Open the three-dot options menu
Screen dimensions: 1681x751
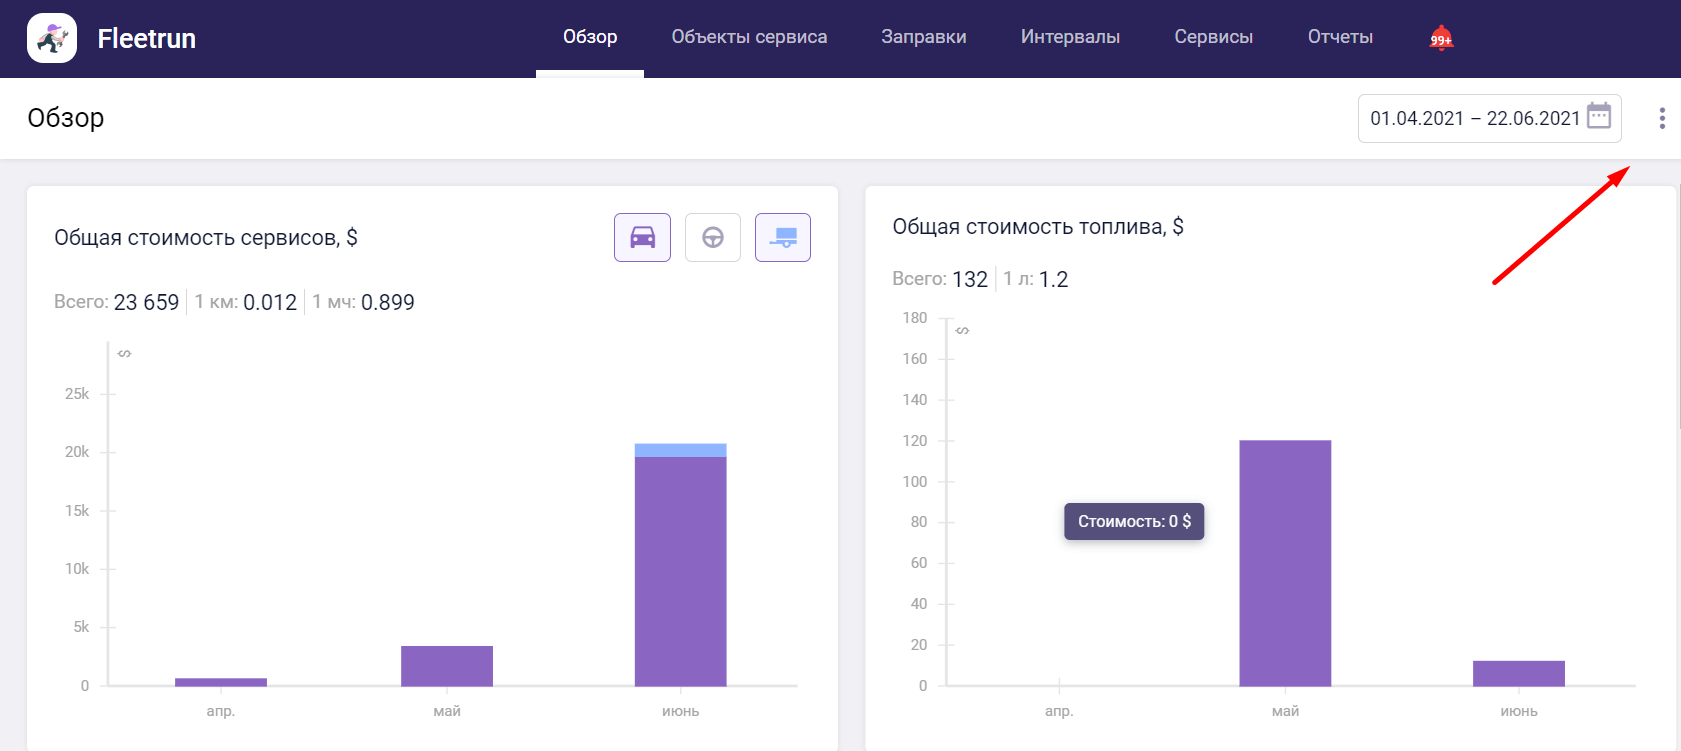(1661, 118)
